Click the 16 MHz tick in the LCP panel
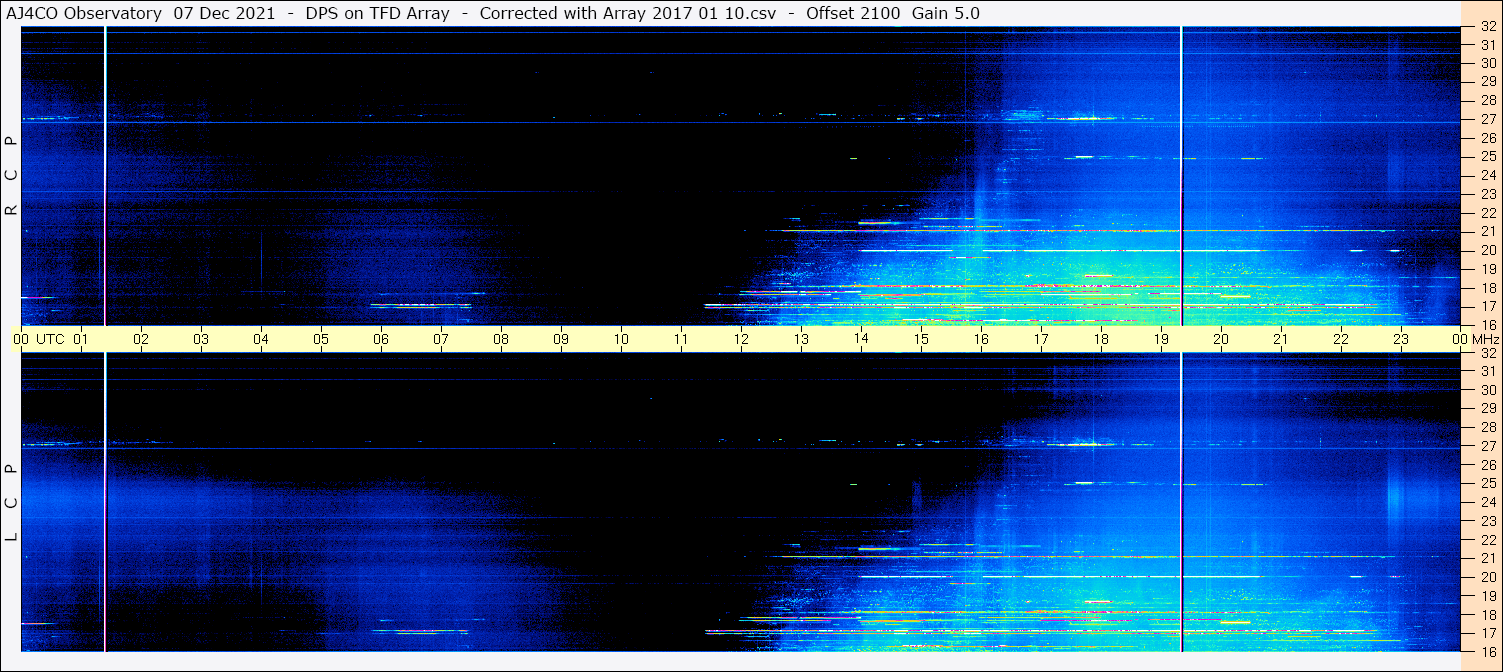This screenshot has height=672, width=1503. 1487,651
